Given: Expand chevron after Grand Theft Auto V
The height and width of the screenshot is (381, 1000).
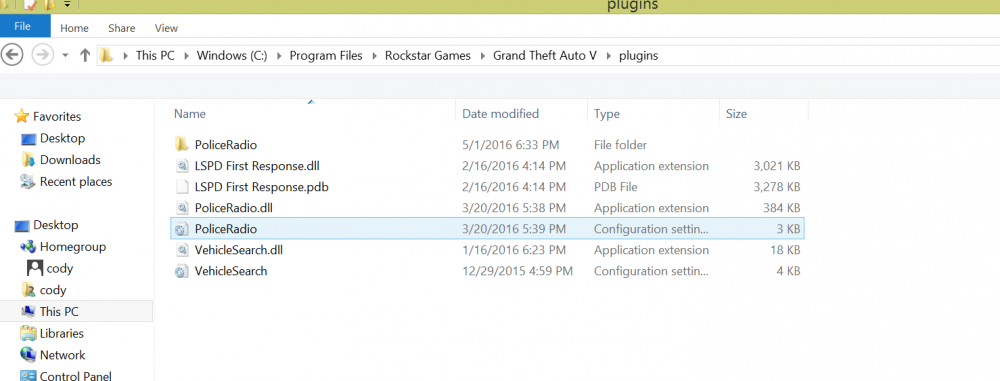Looking at the screenshot, I should coord(608,56).
